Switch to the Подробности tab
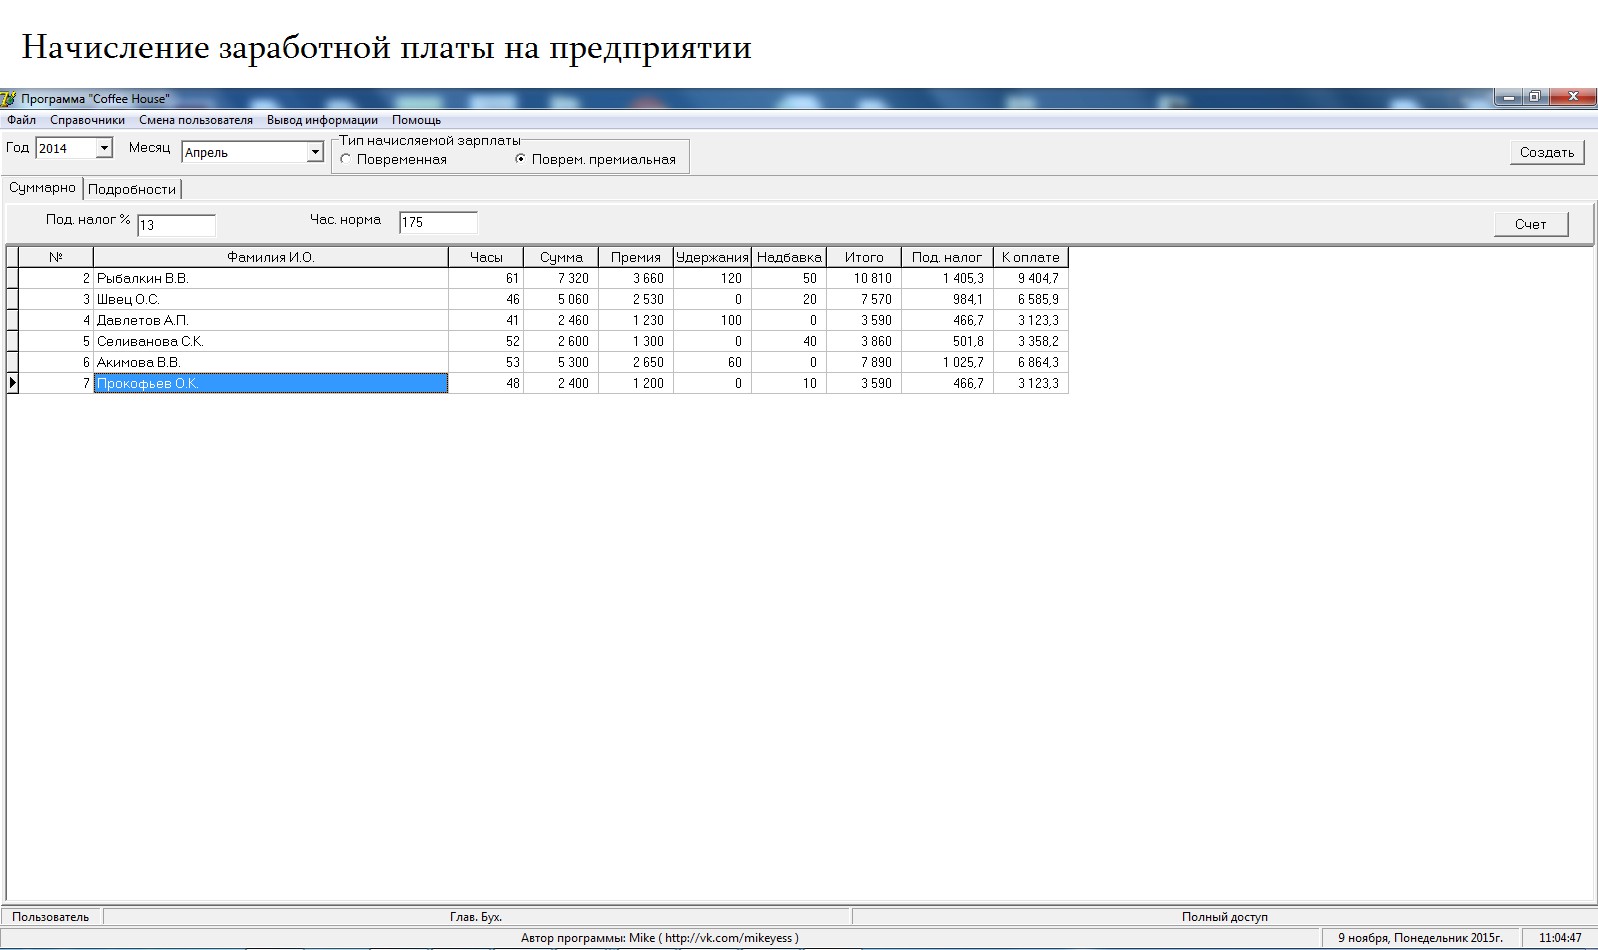Image resolution: width=1598 pixels, height=950 pixels. pyautogui.click(x=132, y=189)
